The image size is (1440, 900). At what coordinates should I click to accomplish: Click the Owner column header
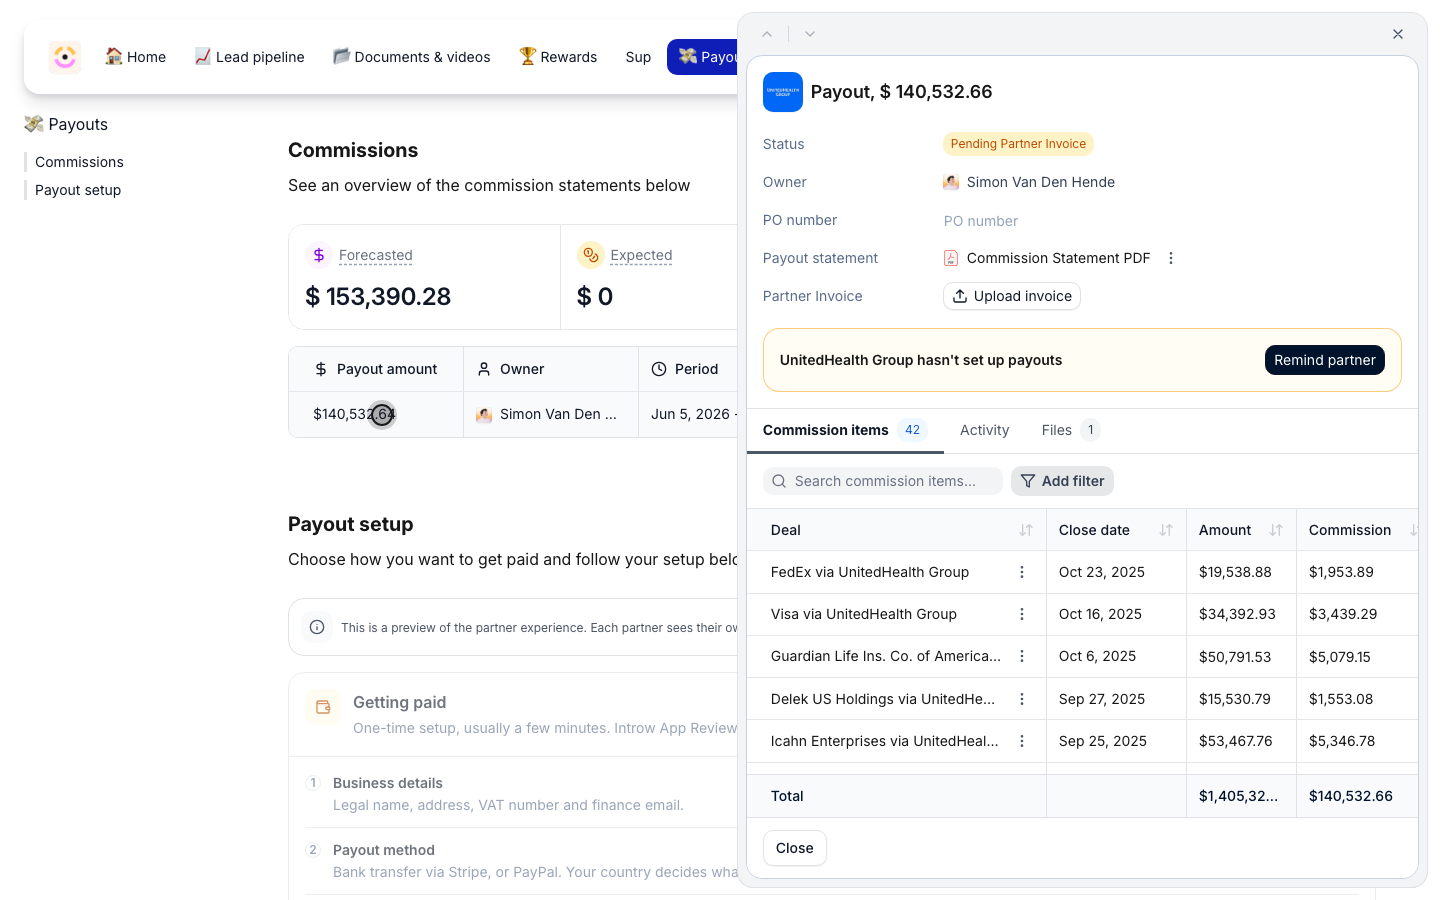coord(551,369)
